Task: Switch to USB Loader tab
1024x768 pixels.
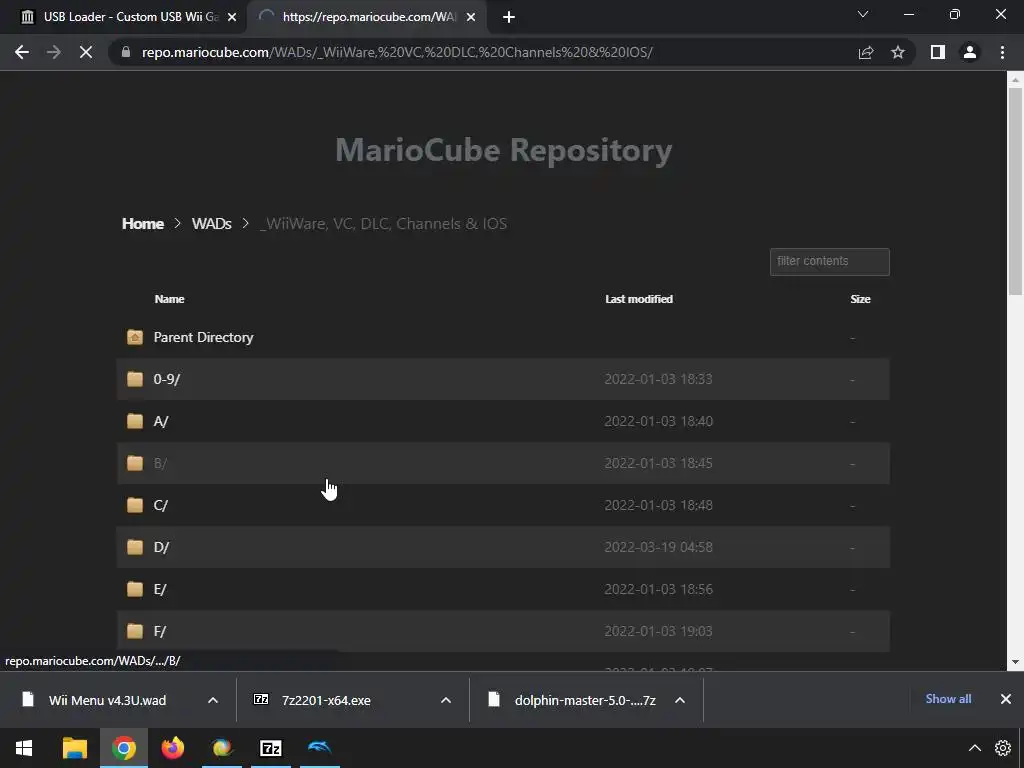Action: point(131,17)
